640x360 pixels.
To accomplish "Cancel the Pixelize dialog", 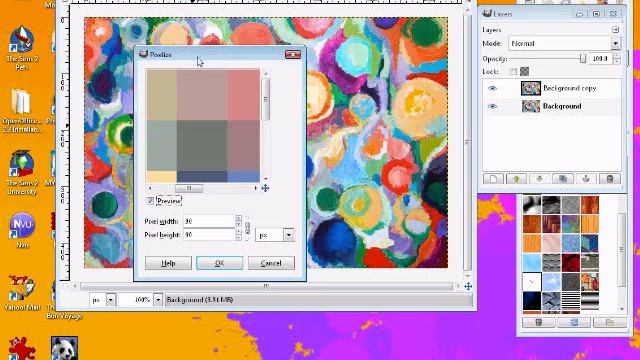I will [x=271, y=263].
